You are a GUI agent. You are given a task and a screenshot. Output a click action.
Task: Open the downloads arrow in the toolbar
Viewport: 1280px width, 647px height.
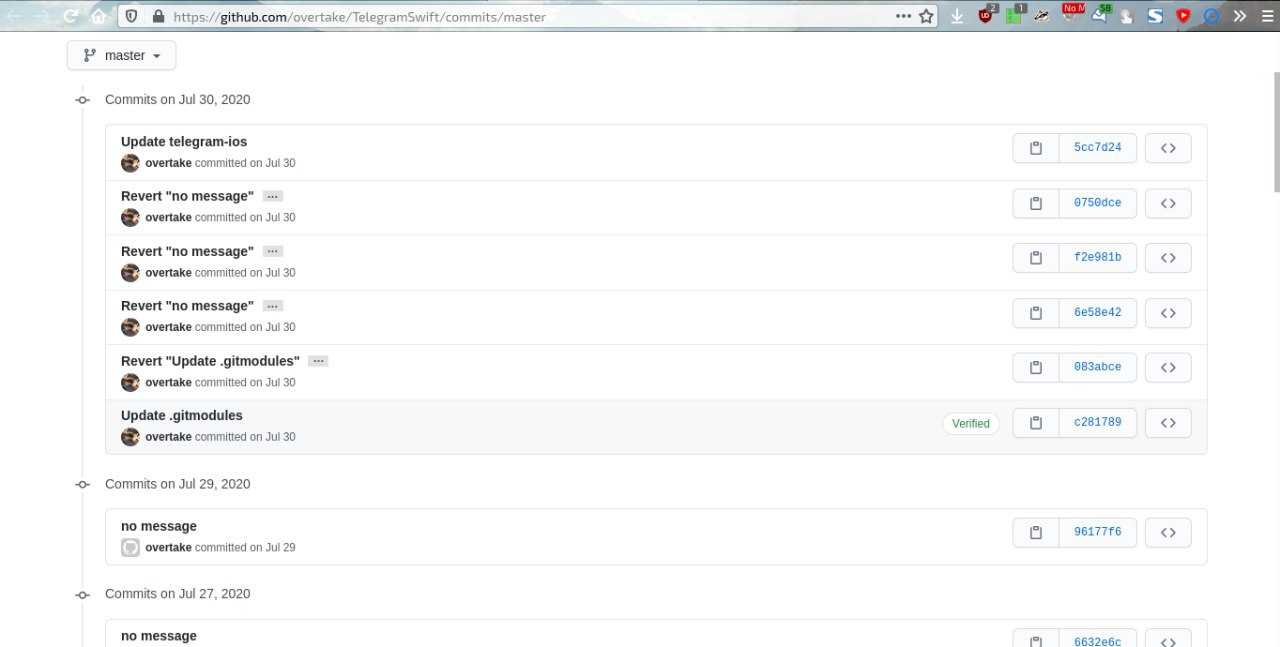coord(957,16)
